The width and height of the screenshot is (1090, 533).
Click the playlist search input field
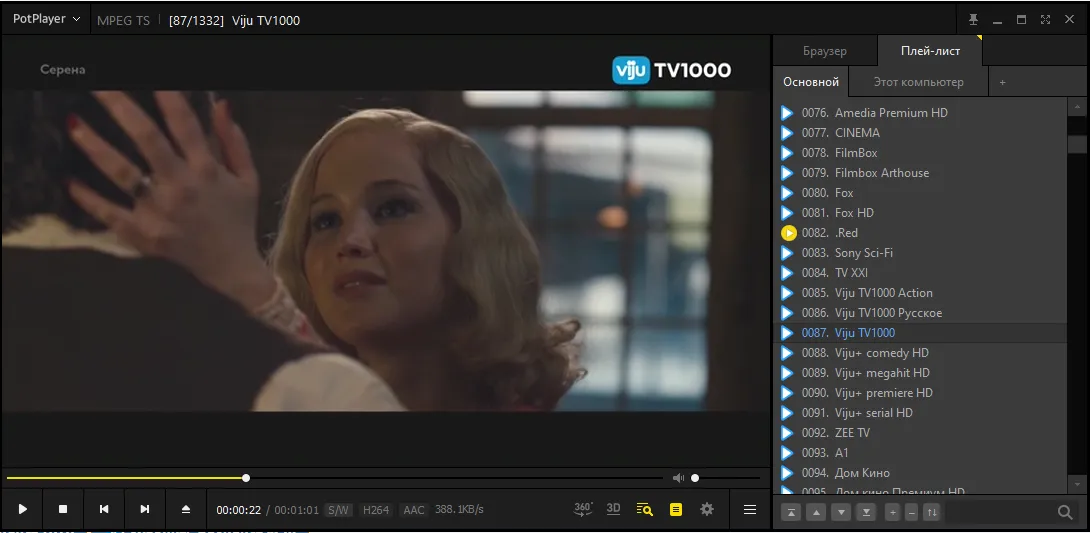[1000, 513]
